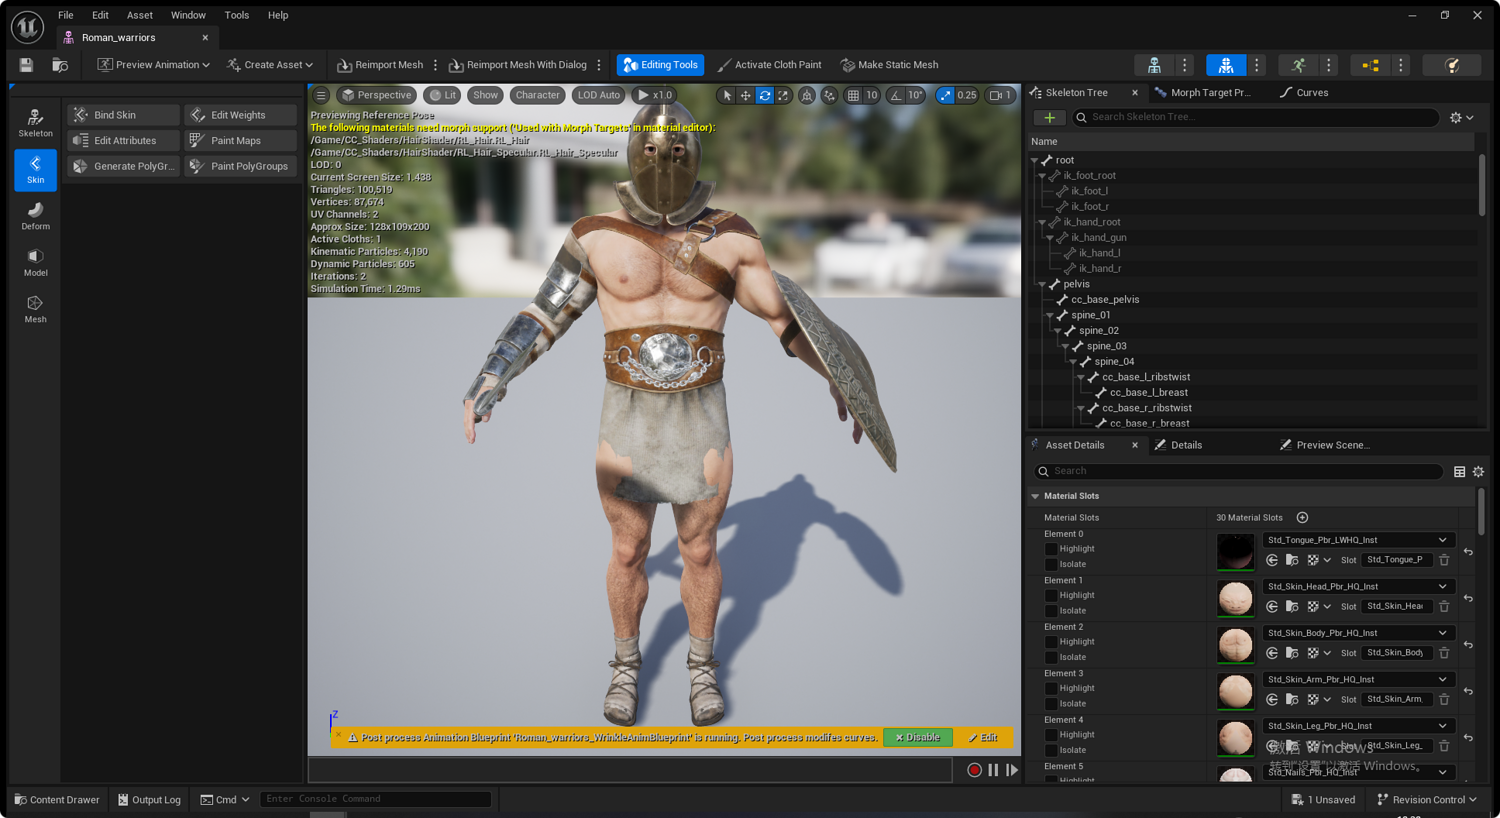Image resolution: width=1500 pixels, height=818 pixels.
Task: Open the Skeleton editor mode icon
Action: point(1154,65)
